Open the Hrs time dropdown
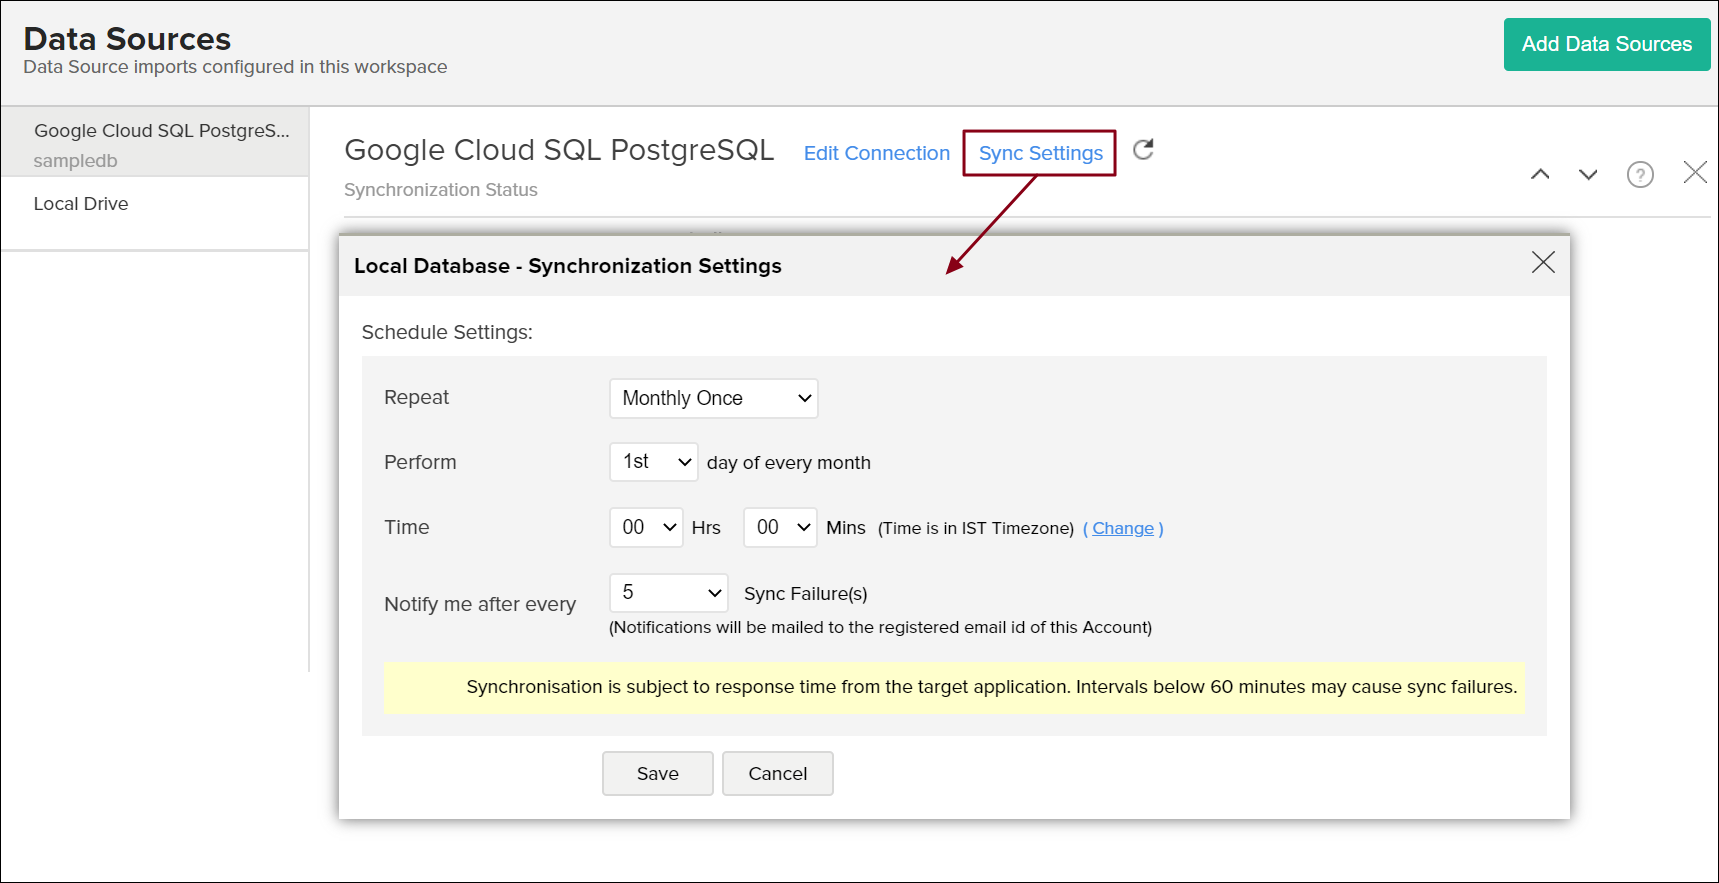Viewport: 1719px width, 883px height. 647,527
